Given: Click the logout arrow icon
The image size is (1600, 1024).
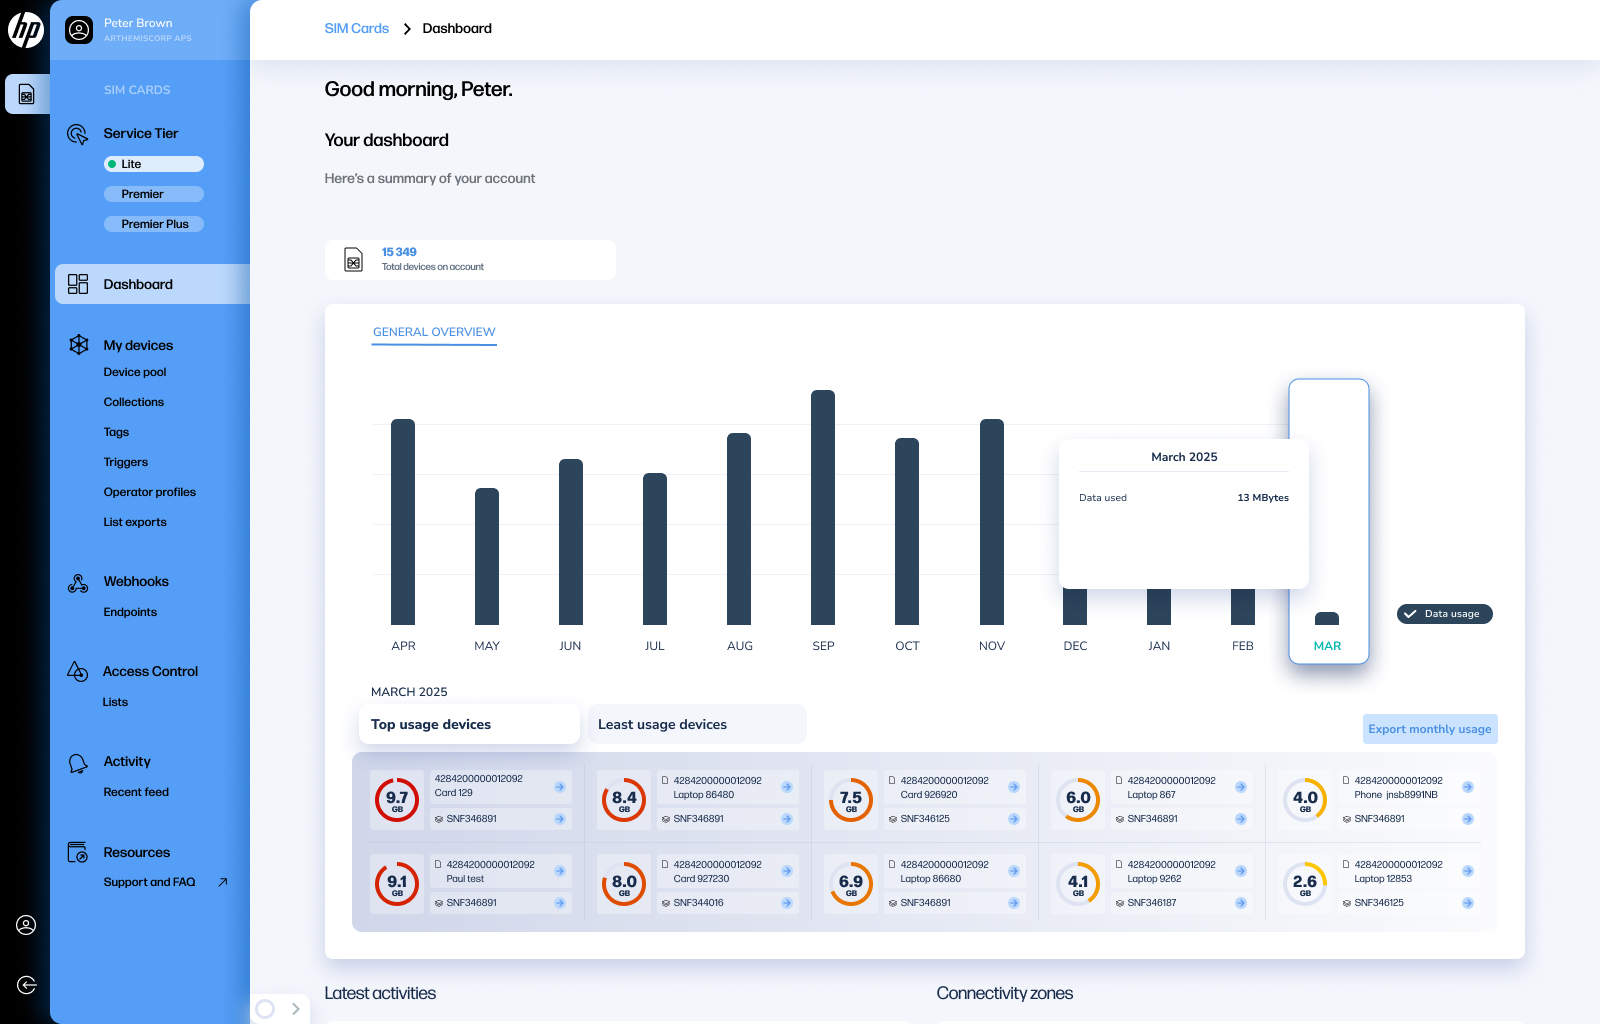Looking at the screenshot, I should point(26,985).
